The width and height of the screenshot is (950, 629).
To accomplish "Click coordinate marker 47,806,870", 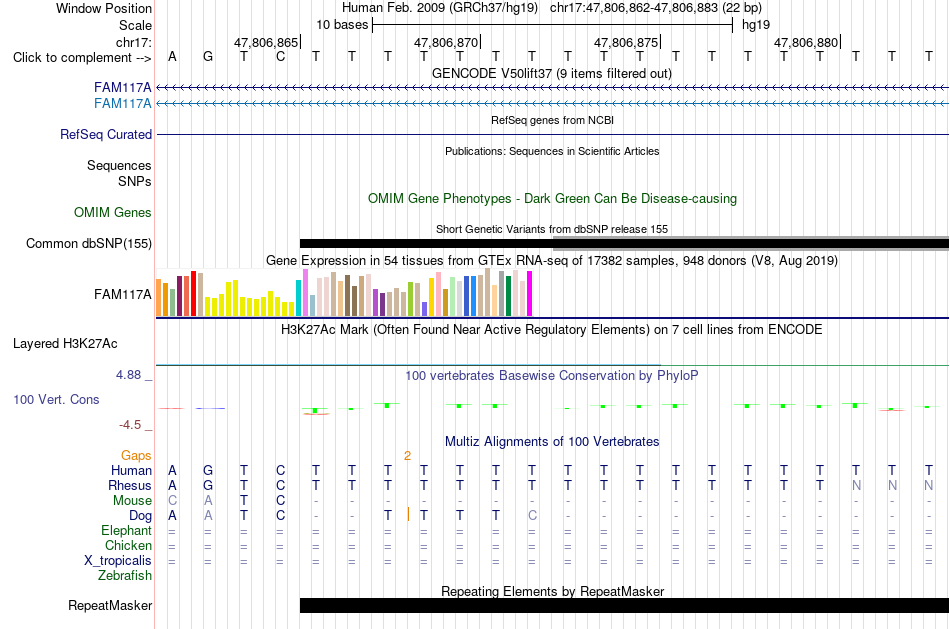I will [x=446, y=42].
